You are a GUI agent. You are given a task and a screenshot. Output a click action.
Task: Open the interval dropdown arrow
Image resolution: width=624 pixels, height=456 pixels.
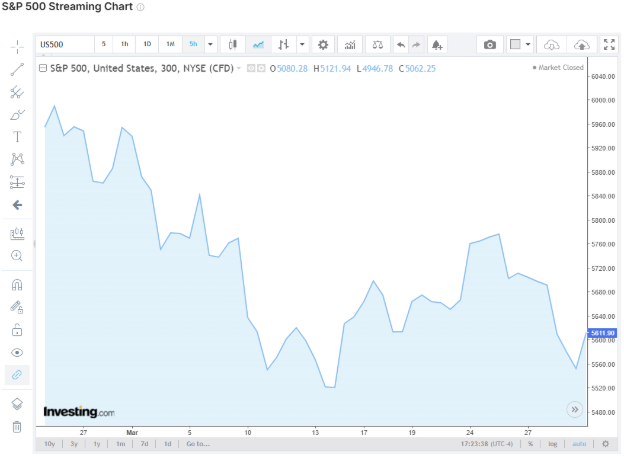pyautogui.click(x=211, y=44)
